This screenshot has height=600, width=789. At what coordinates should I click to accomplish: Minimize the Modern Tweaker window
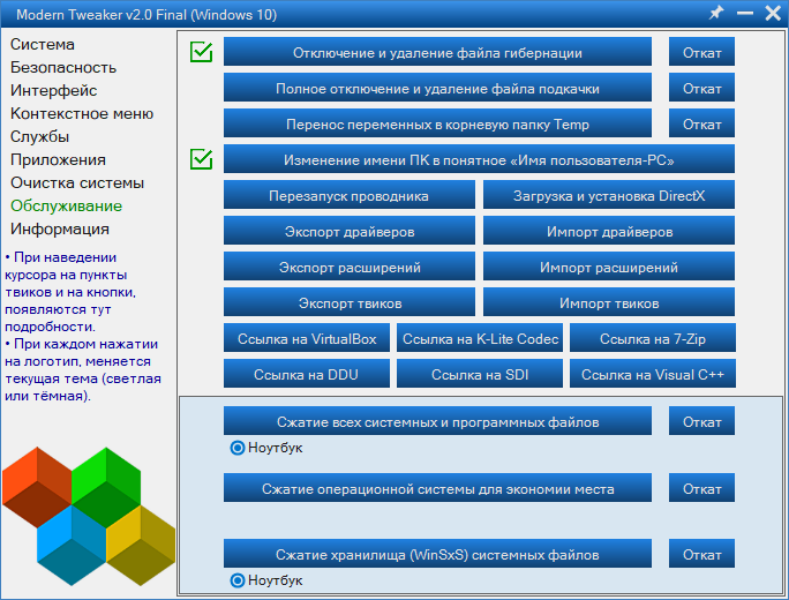pyautogui.click(x=745, y=13)
